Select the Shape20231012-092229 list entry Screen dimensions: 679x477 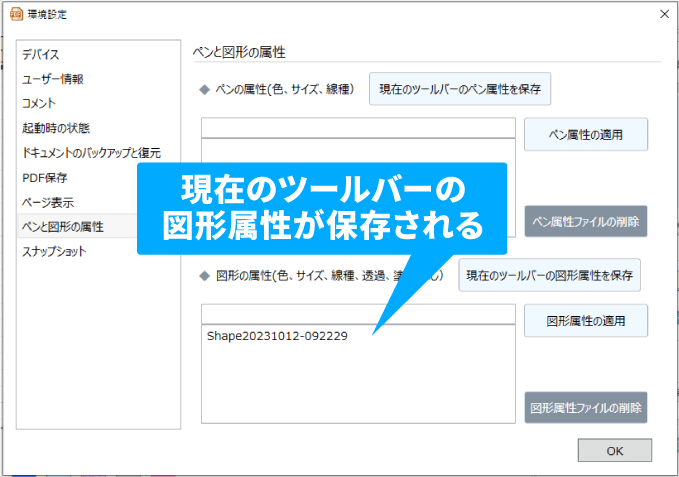point(277,336)
